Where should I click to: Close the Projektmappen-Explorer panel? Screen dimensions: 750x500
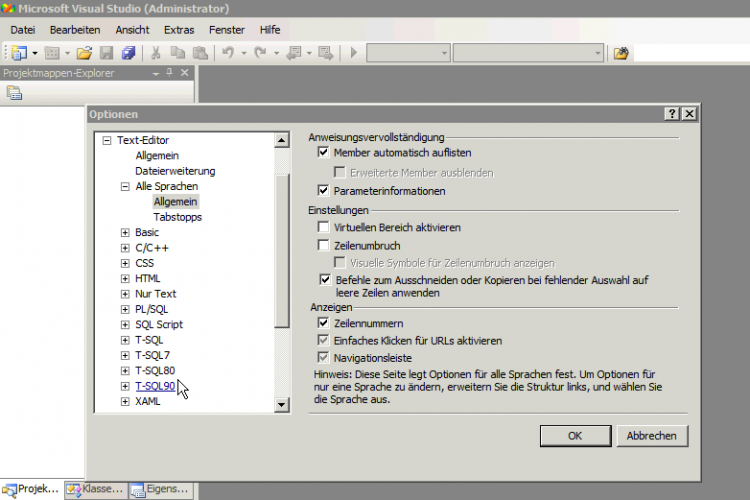pos(185,72)
